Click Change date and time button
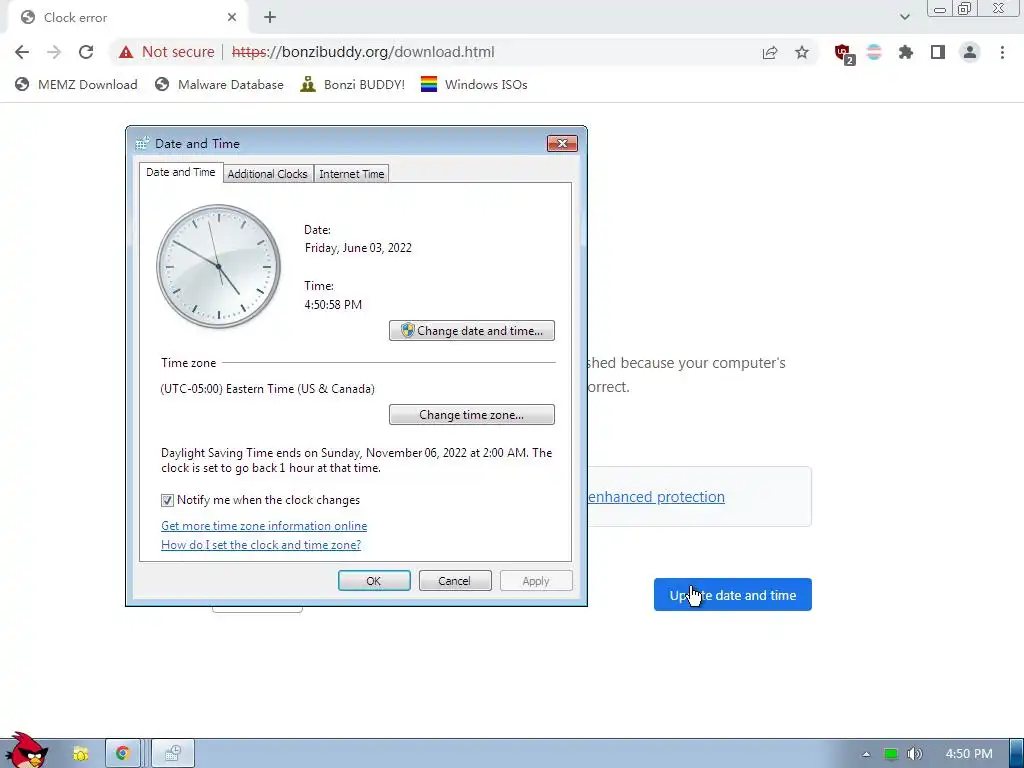 coord(472,330)
